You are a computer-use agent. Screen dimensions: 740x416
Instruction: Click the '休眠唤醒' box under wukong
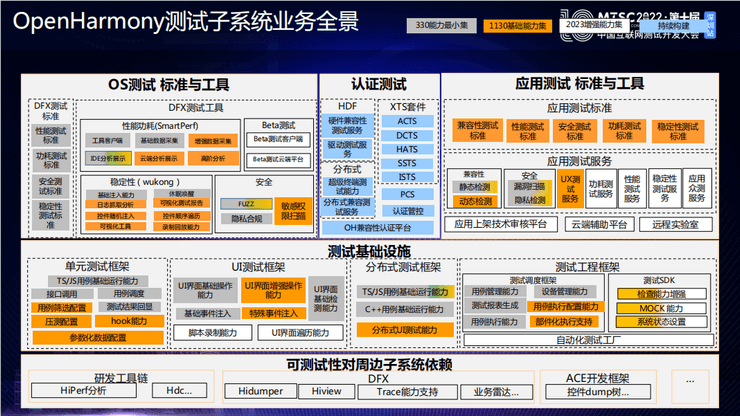pos(181,194)
